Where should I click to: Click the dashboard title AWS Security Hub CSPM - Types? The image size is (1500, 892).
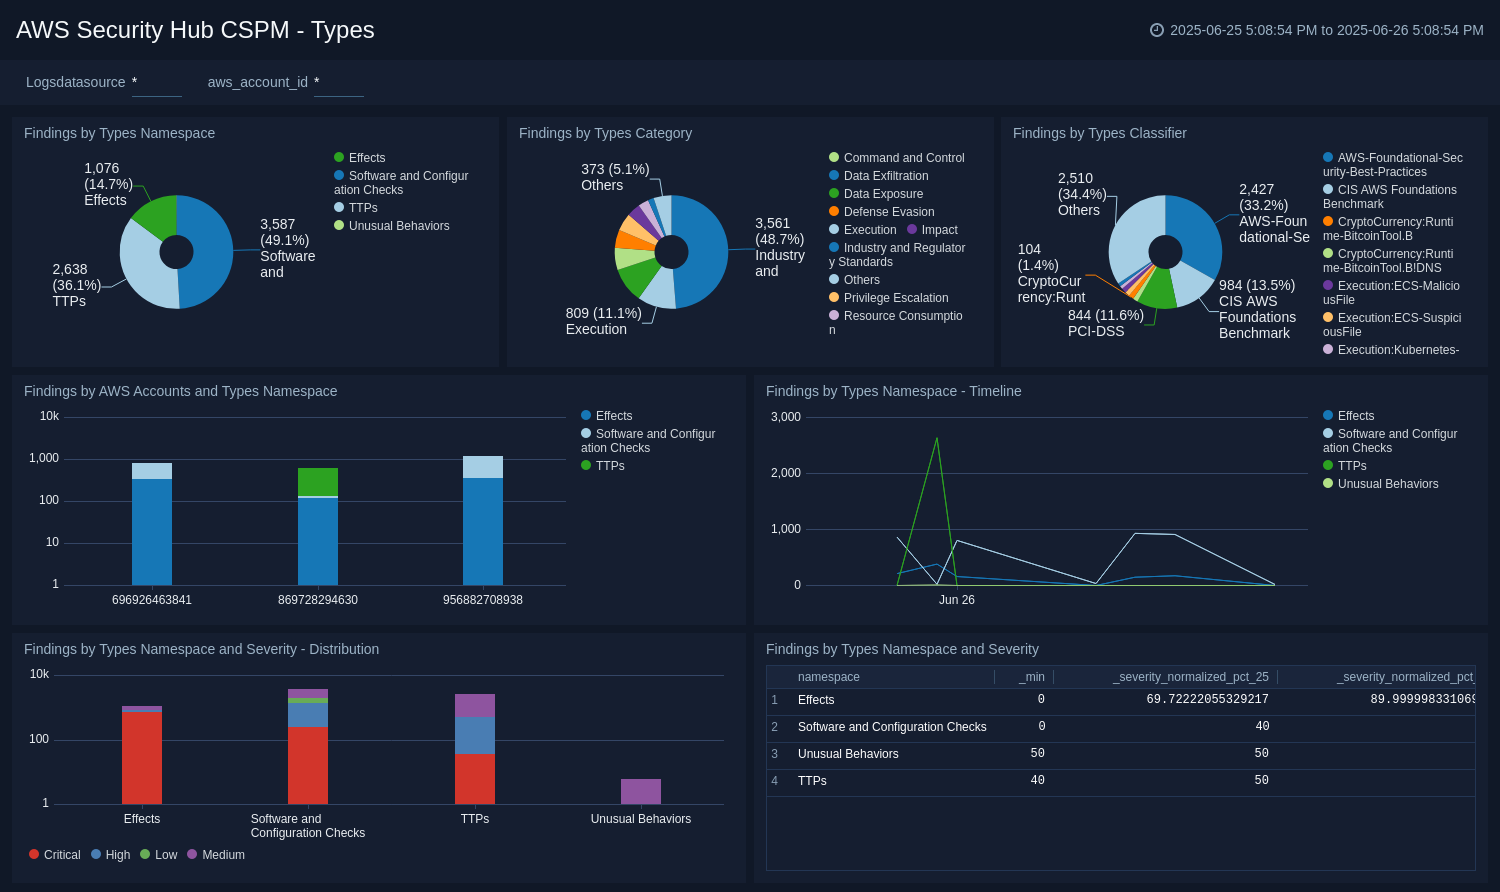click(195, 30)
